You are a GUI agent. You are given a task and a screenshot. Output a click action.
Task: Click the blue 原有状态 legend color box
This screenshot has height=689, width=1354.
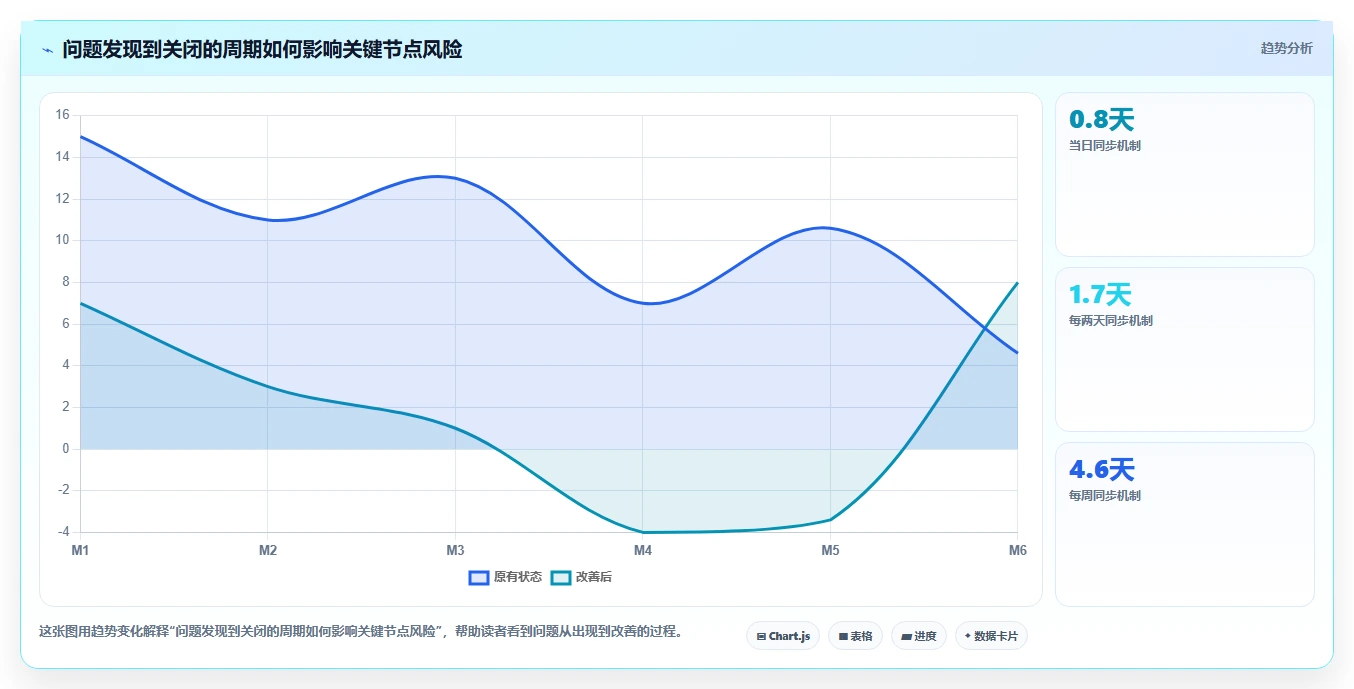tap(479, 577)
